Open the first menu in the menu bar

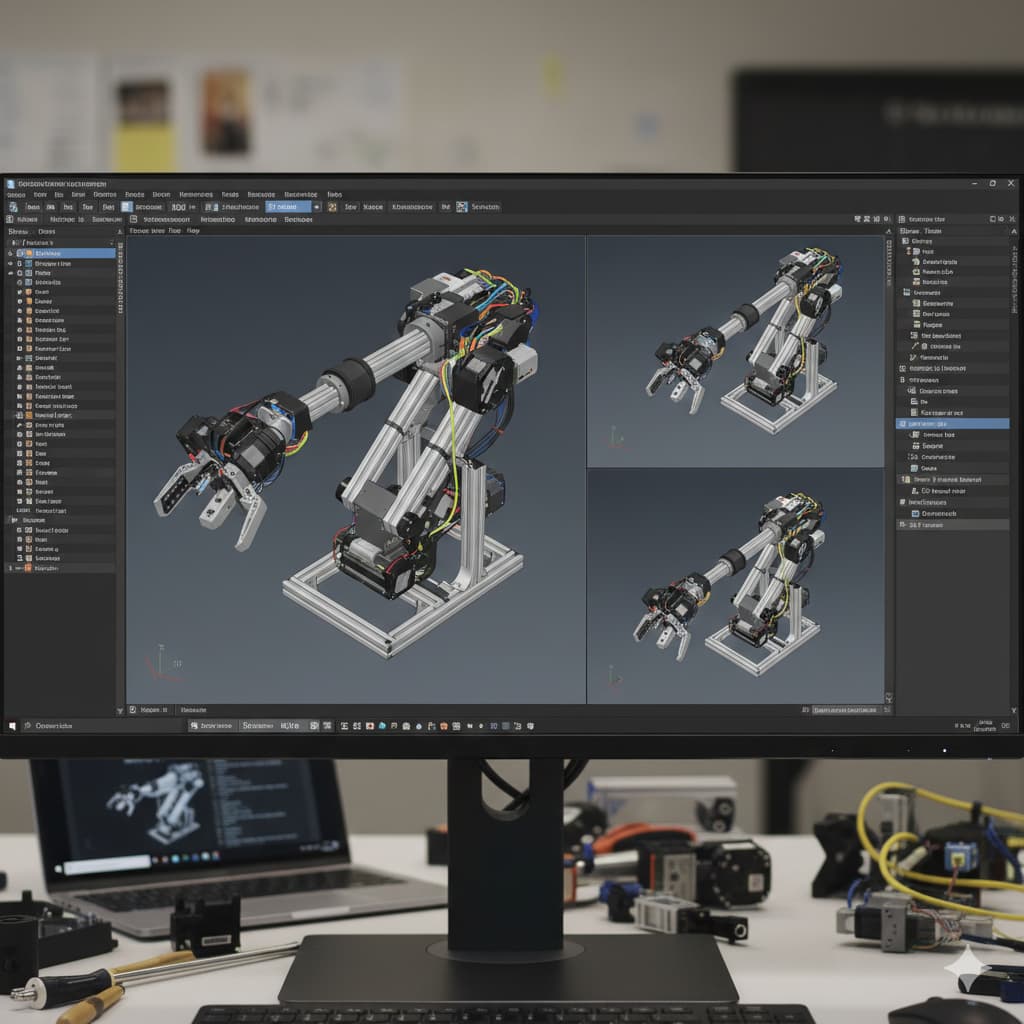pyautogui.click(x=13, y=195)
